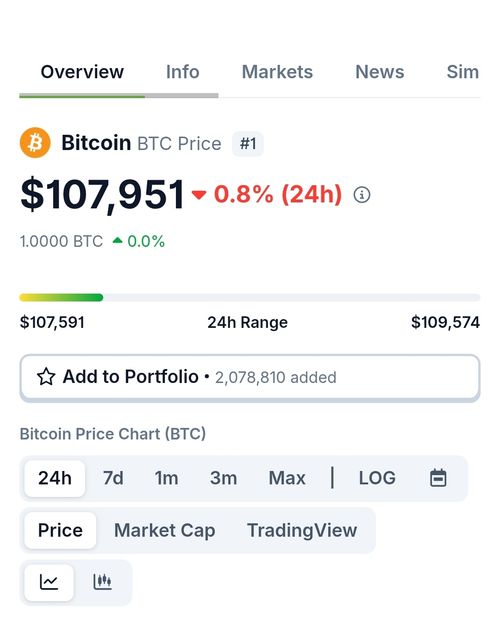Image resolution: width=500 pixels, height=640 pixels.
Task: Open the Info tab
Action: [182, 72]
